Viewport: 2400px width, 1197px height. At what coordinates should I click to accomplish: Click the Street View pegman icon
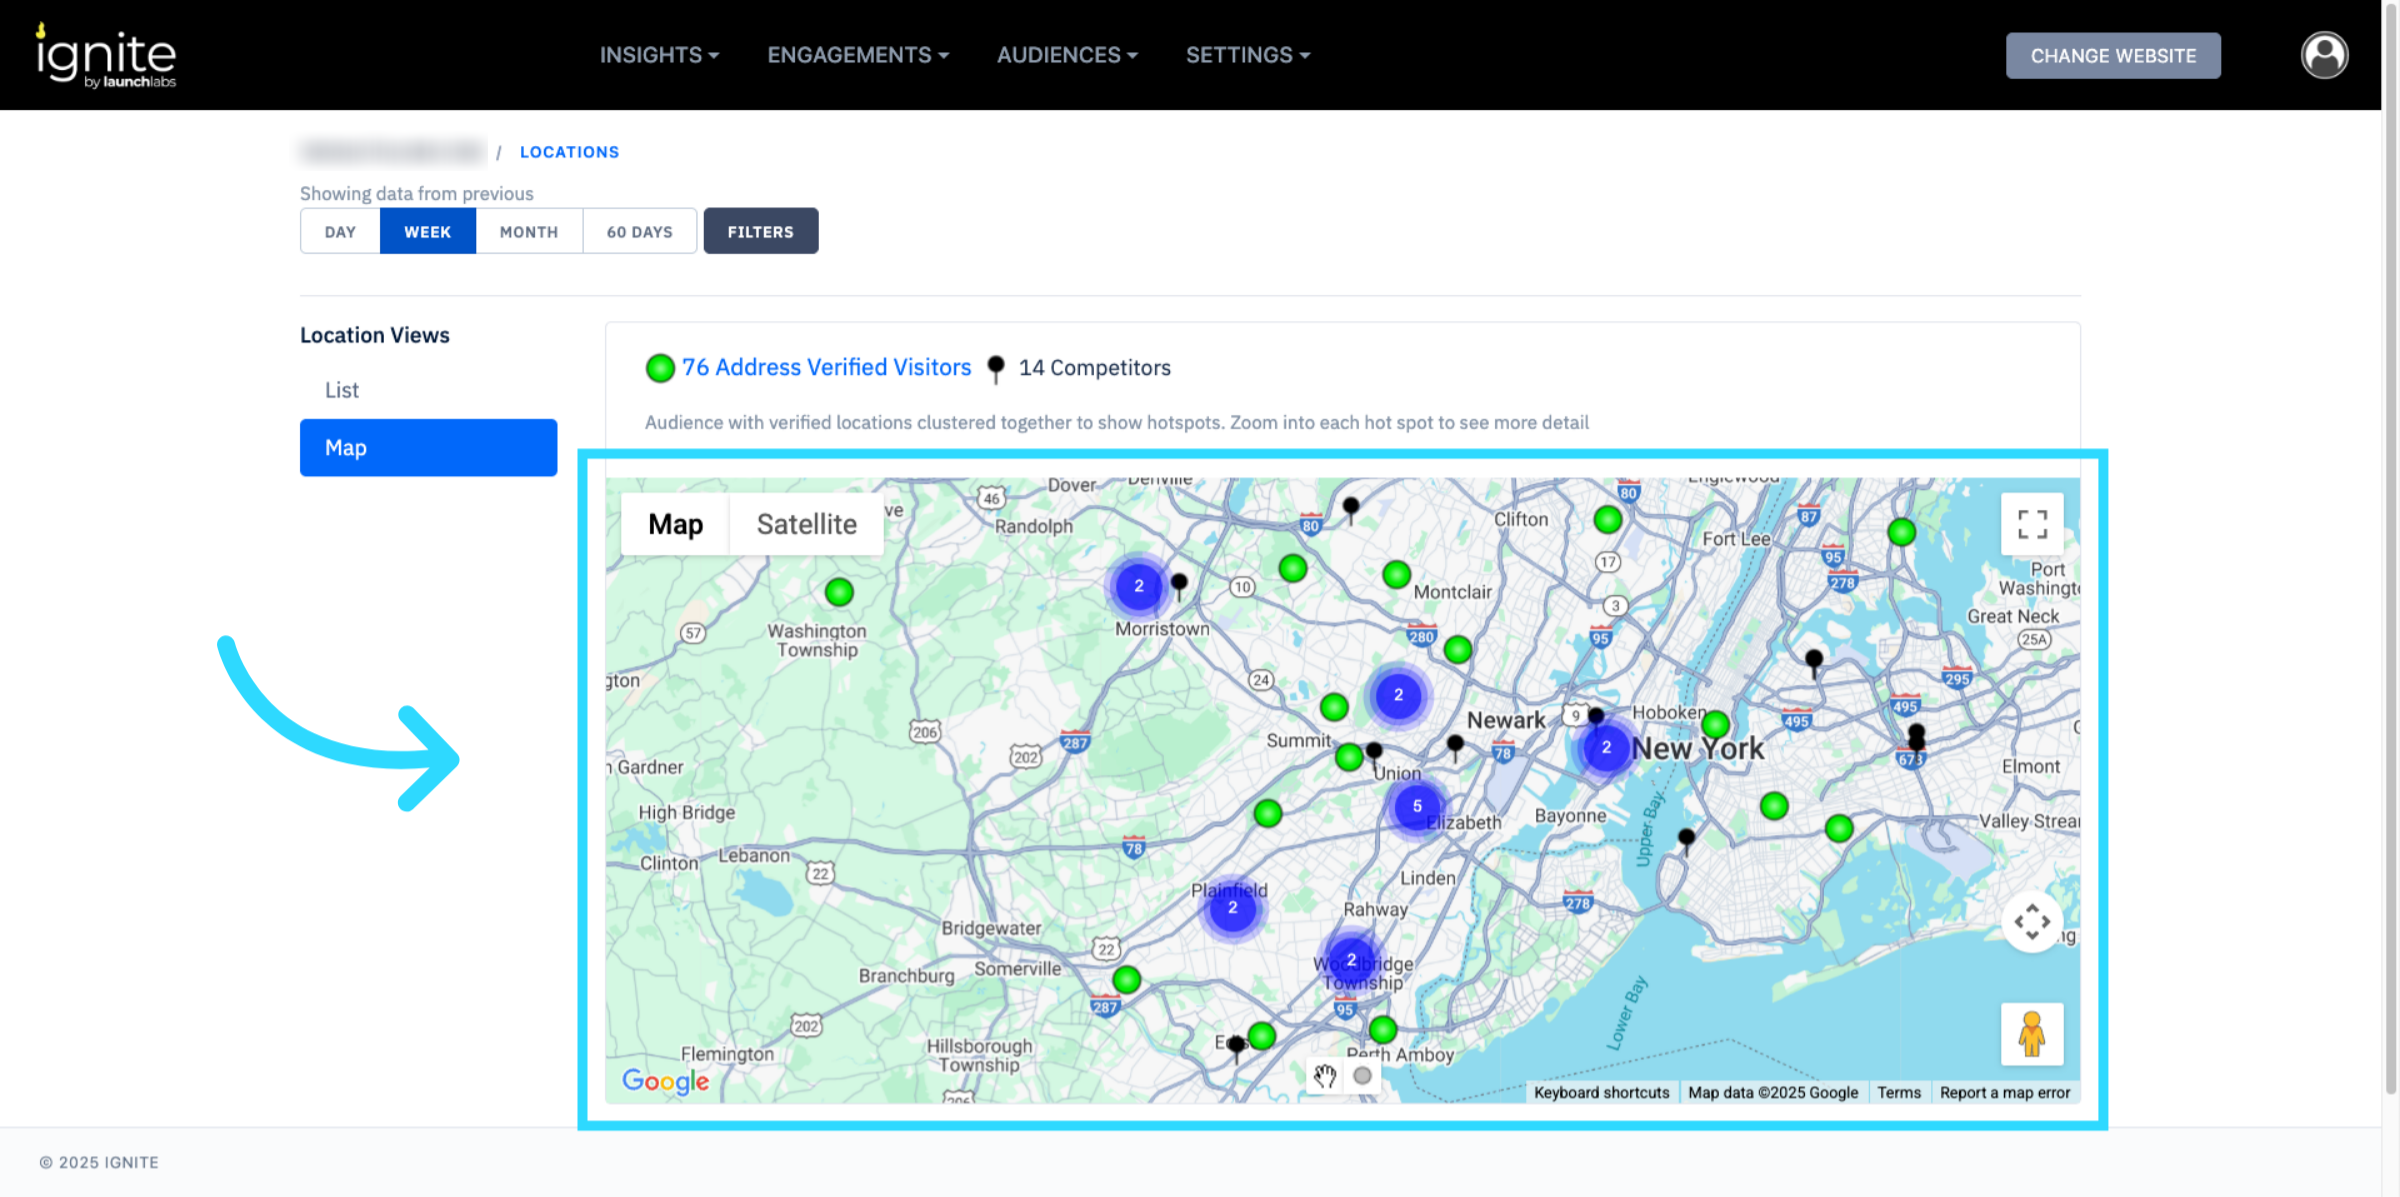pyautogui.click(x=2031, y=1033)
